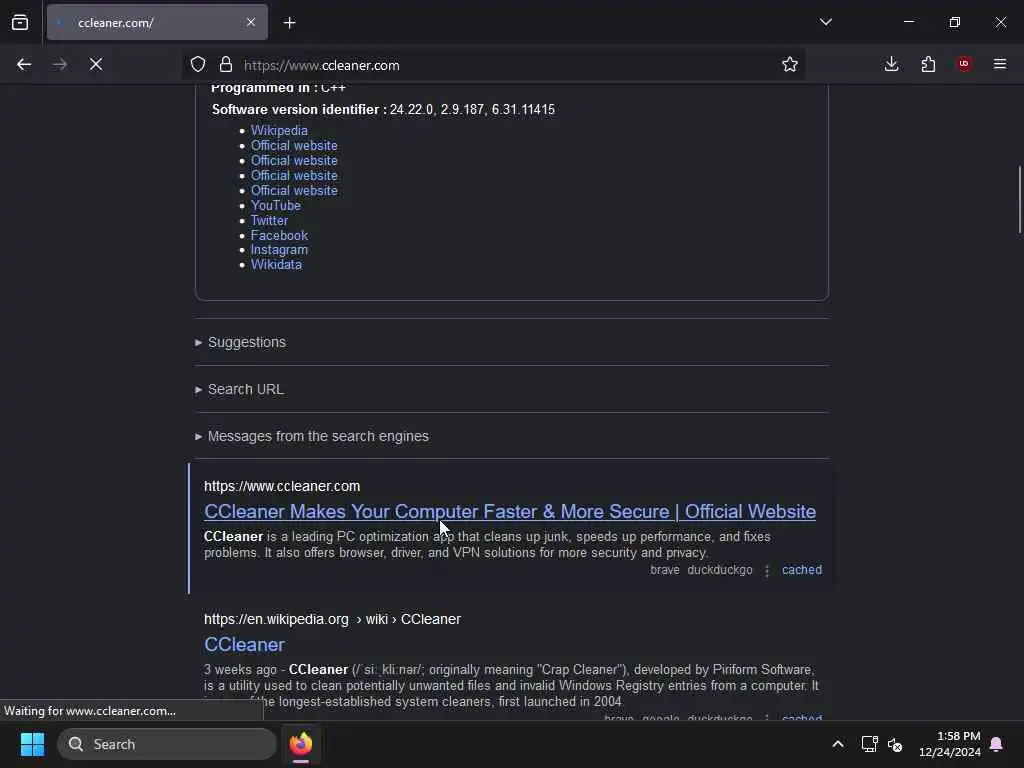Screen dimensions: 1024x768
Task: Open the Facebook infobox link
Action: pyautogui.click(x=280, y=236)
